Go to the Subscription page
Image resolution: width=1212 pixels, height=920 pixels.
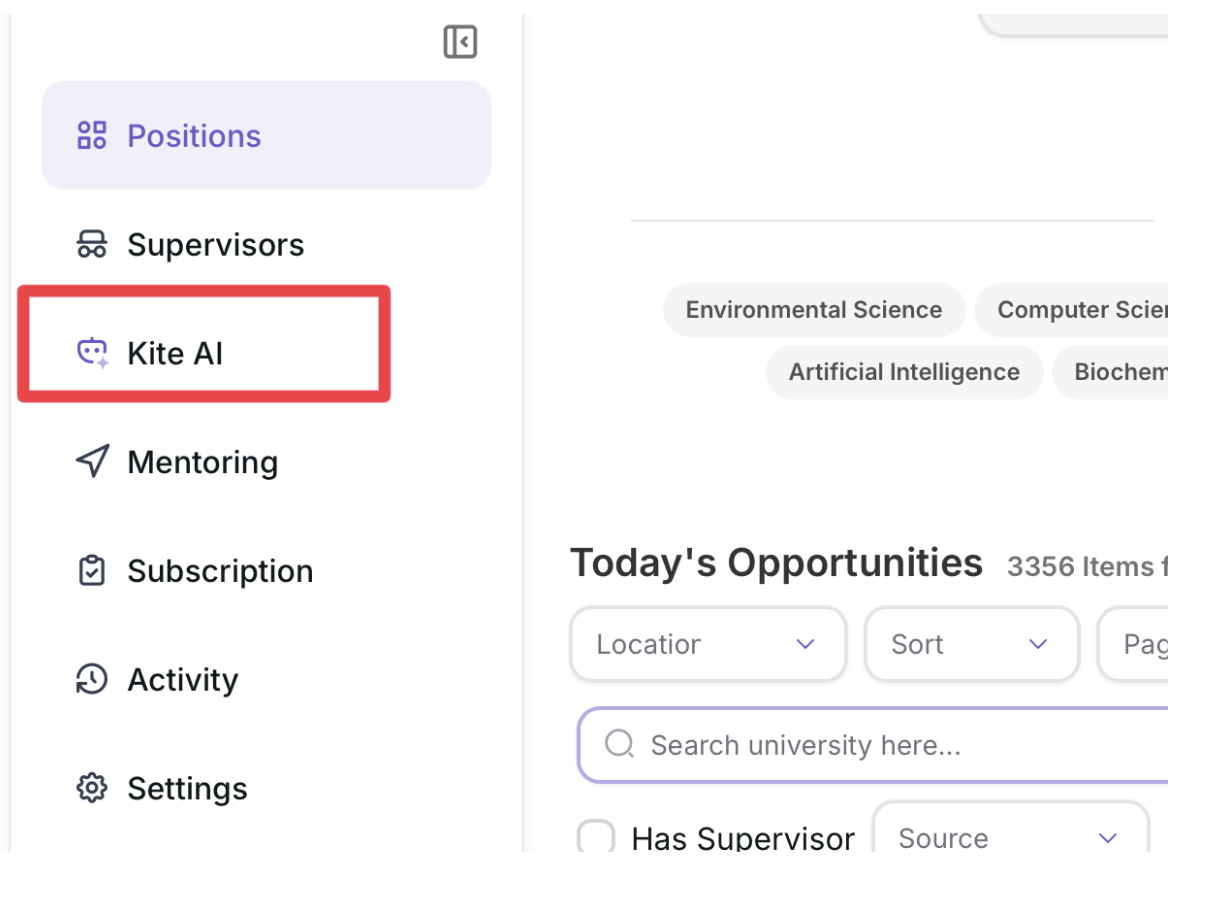[220, 571]
